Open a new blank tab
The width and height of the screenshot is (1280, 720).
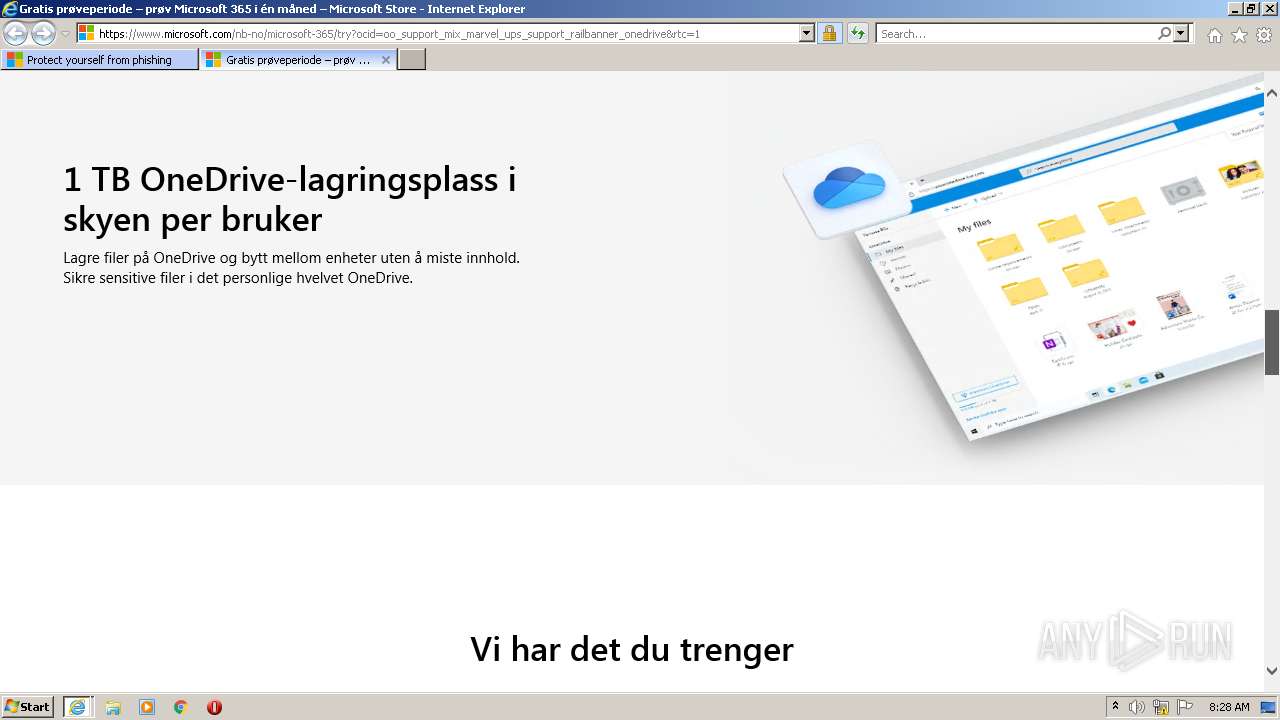[412, 60]
